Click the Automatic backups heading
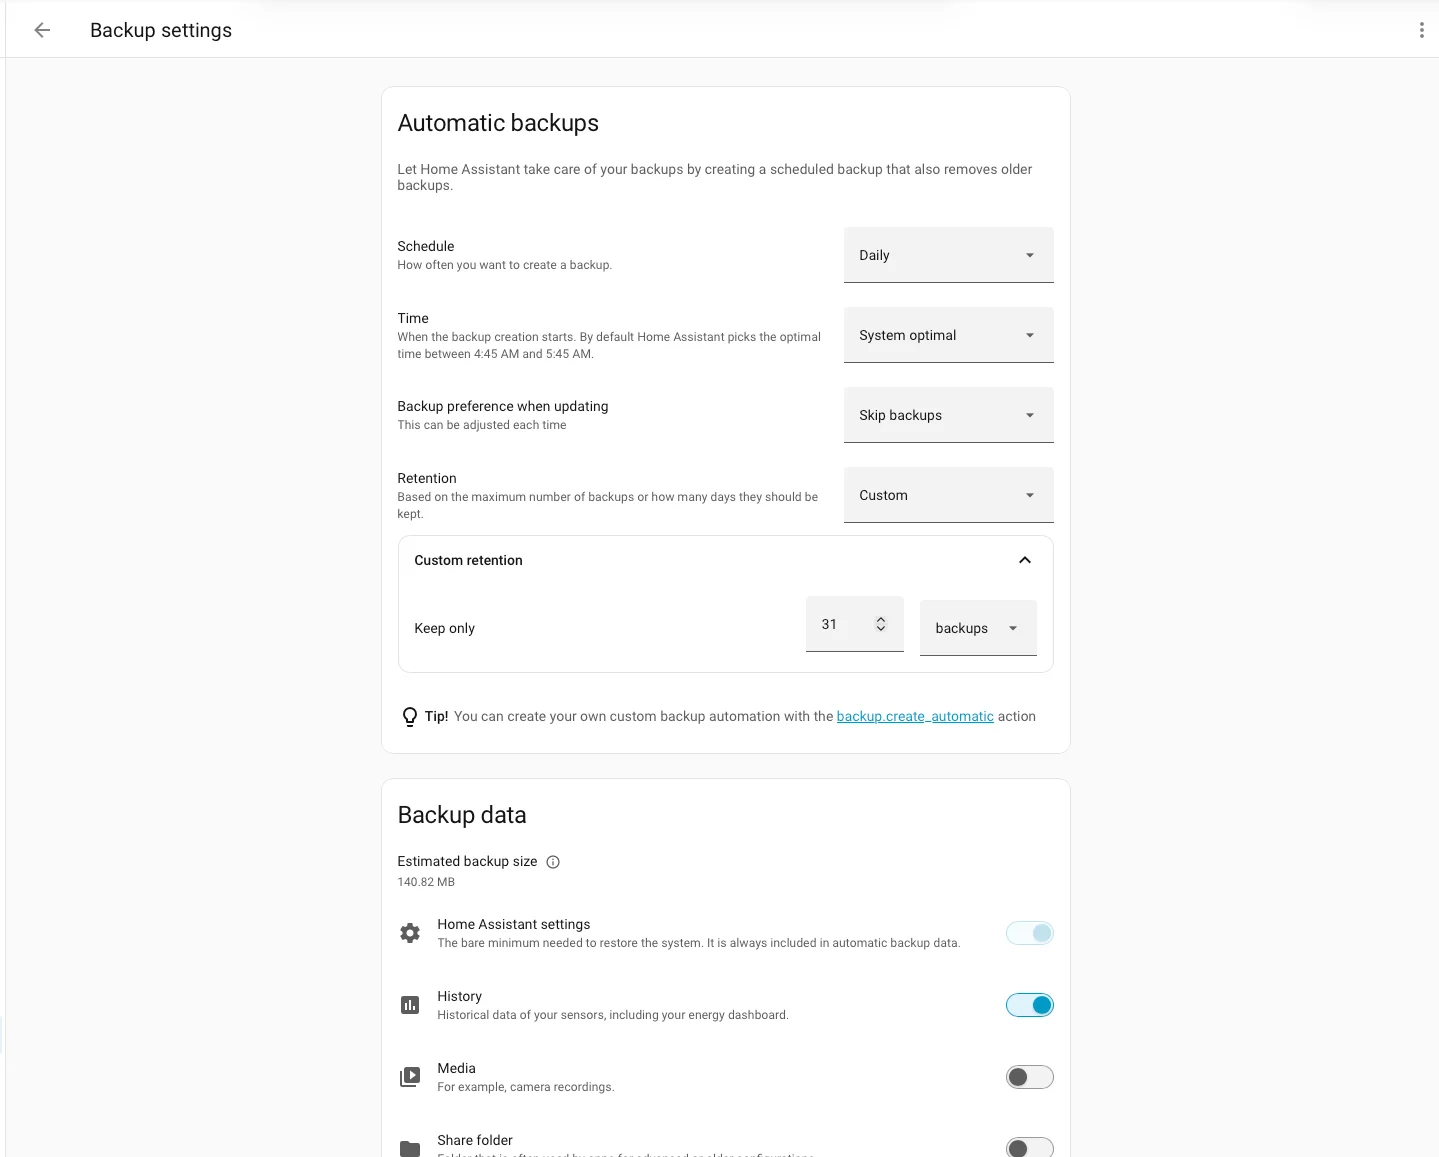Viewport: 1439px width, 1157px height. 498,123
